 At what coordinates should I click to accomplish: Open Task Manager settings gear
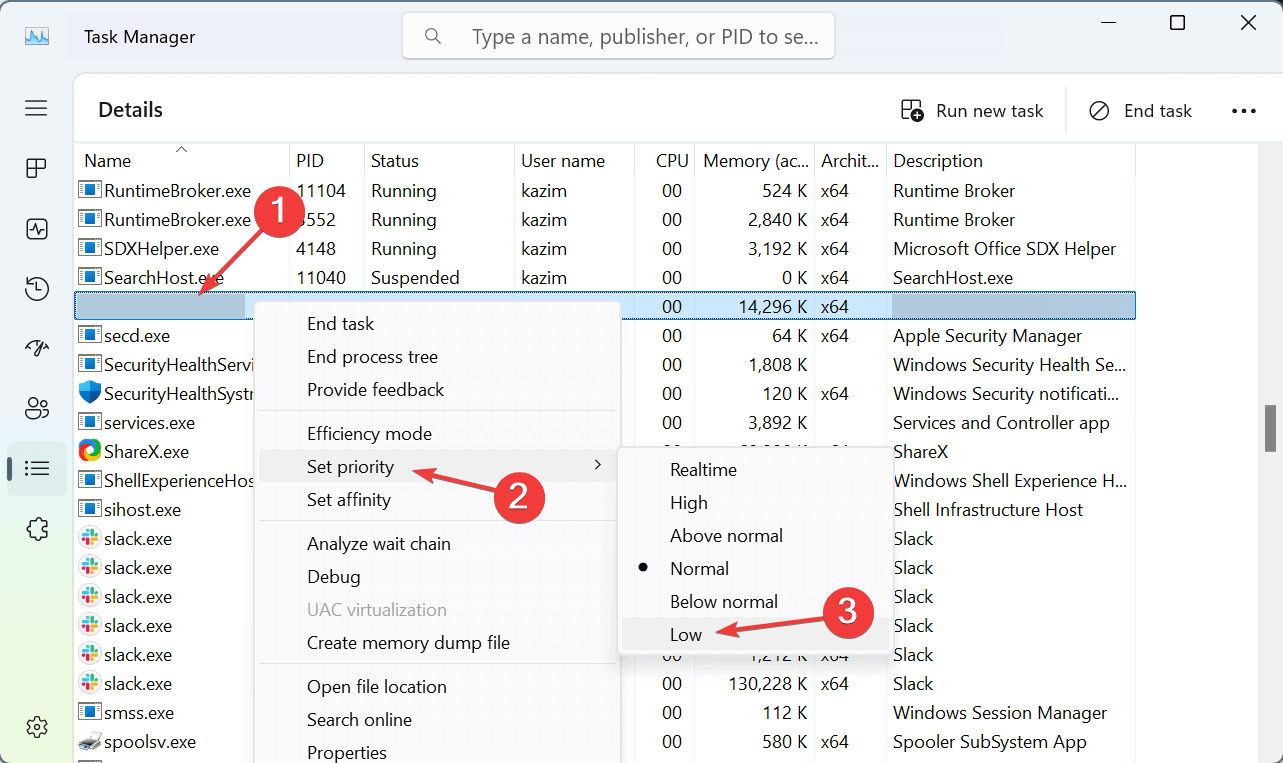(x=37, y=726)
